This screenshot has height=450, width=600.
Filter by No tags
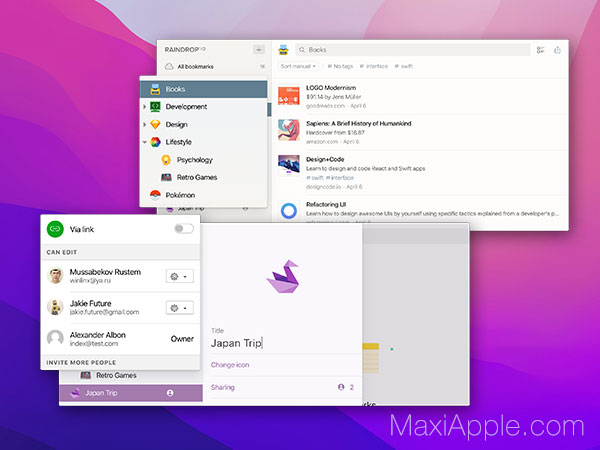[x=340, y=67]
